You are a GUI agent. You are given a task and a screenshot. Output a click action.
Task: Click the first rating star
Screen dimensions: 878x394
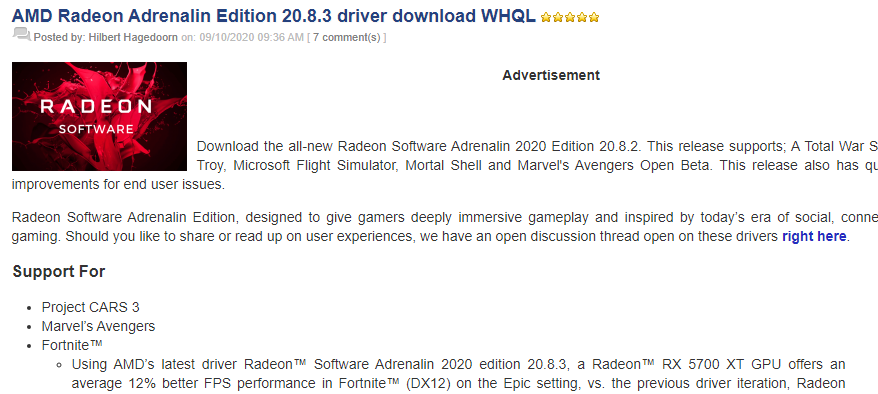547,17
